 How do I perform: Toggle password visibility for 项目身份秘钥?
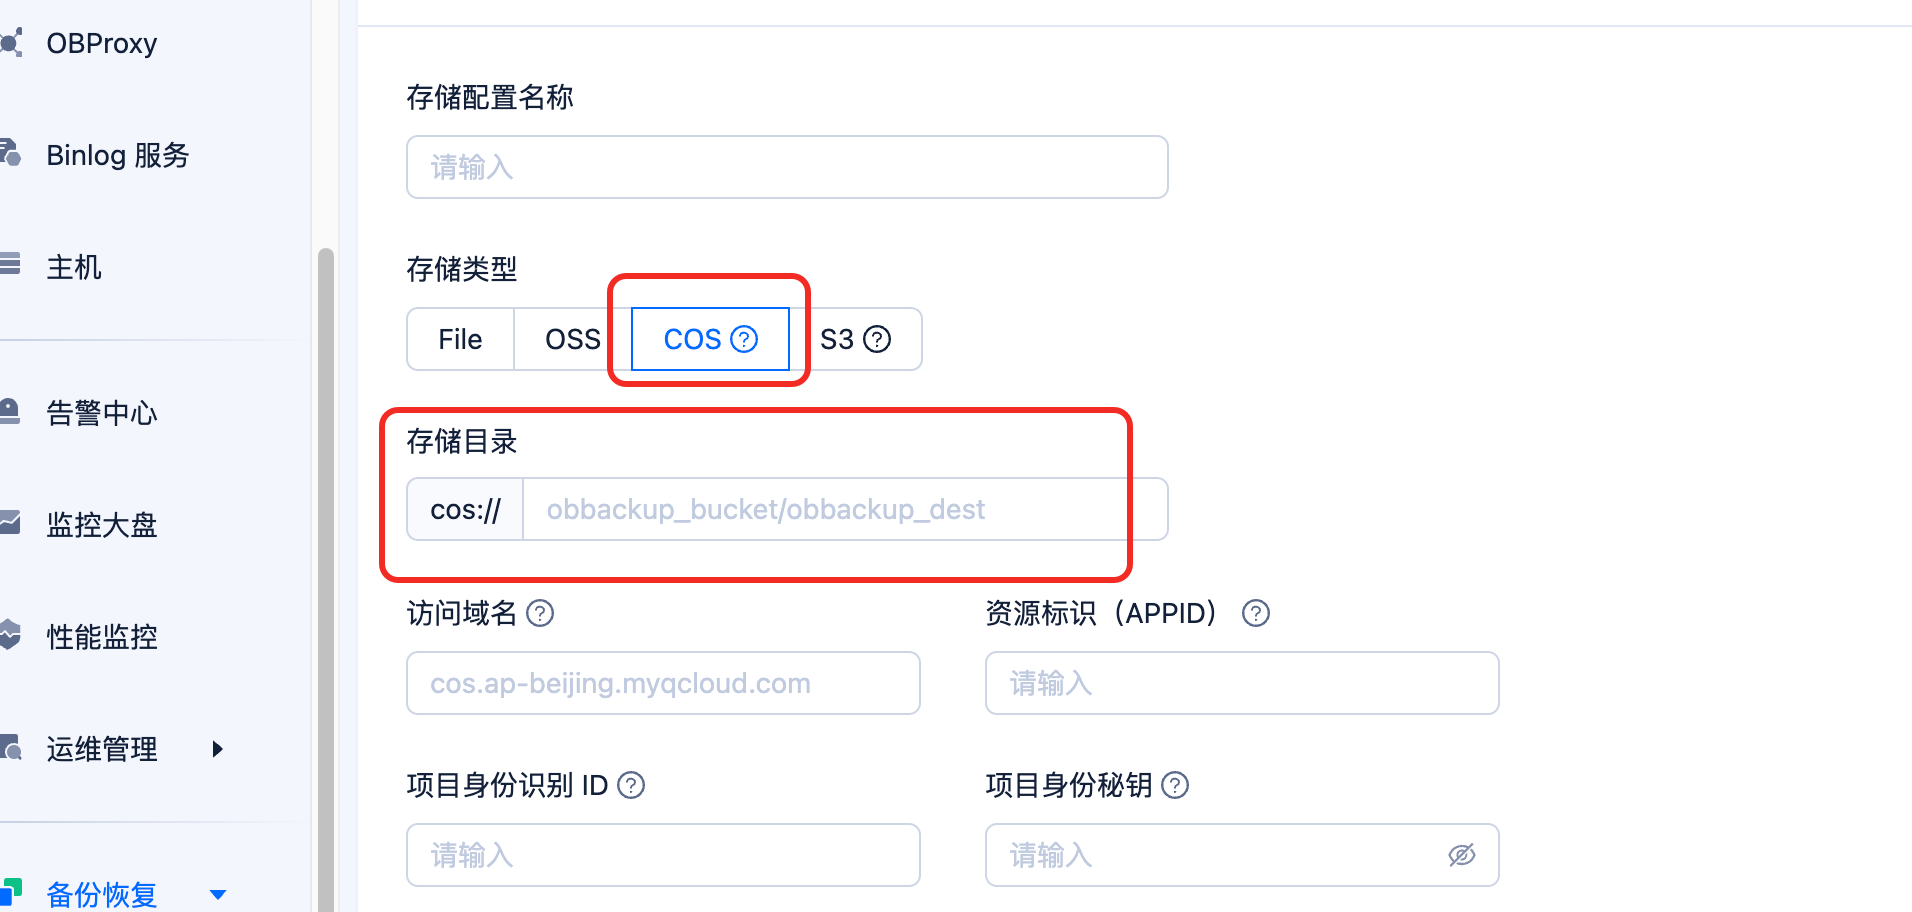(x=1461, y=855)
